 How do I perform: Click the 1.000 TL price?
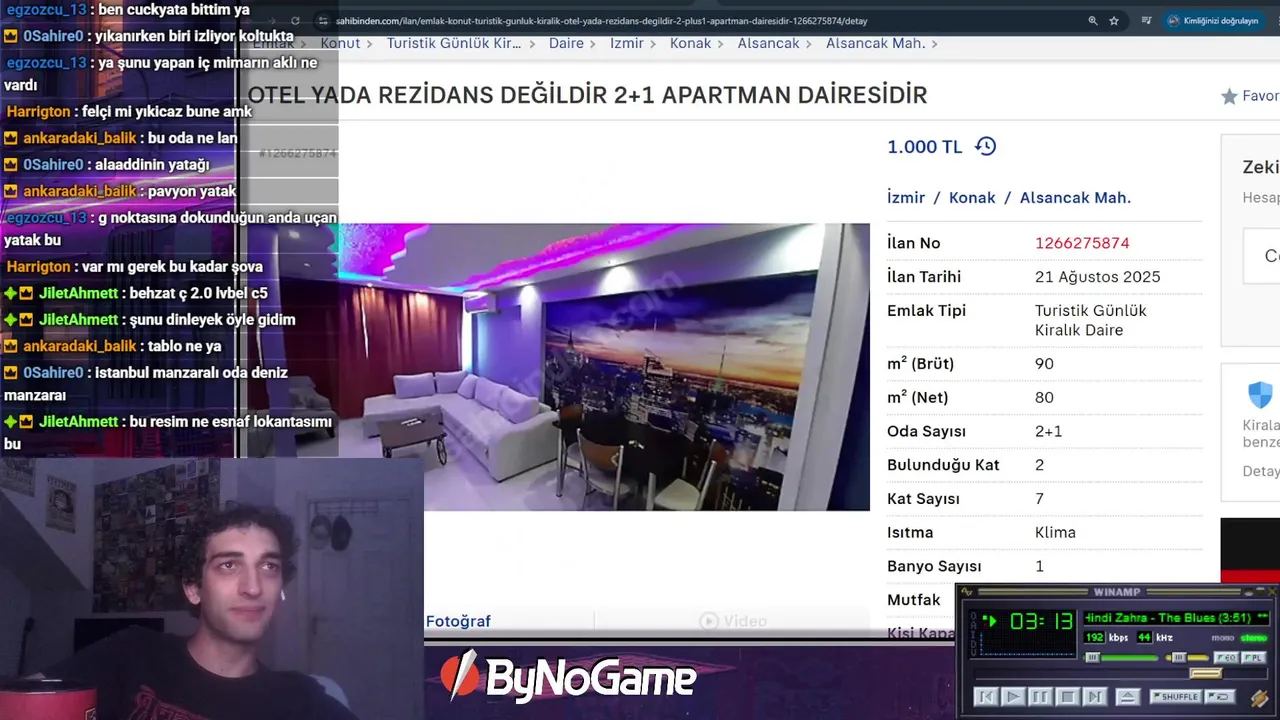tap(924, 147)
